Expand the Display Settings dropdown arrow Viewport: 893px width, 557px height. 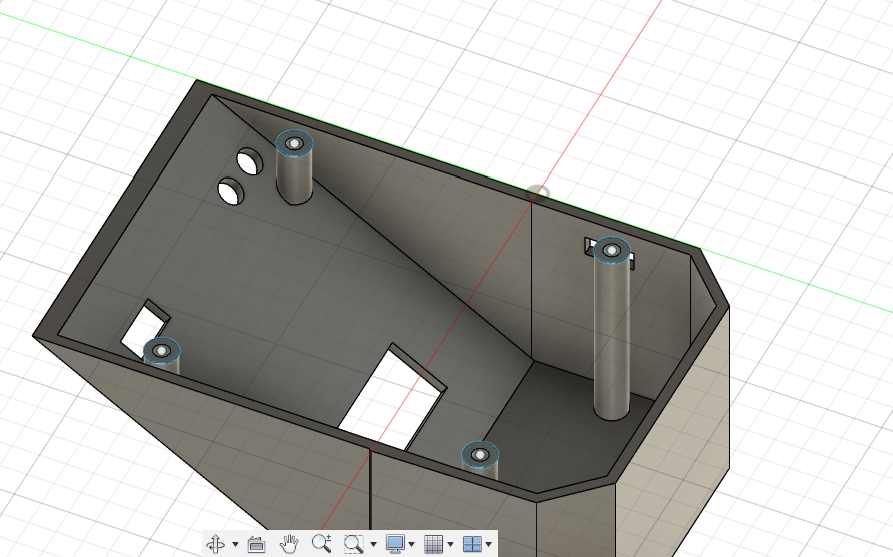[411, 545]
